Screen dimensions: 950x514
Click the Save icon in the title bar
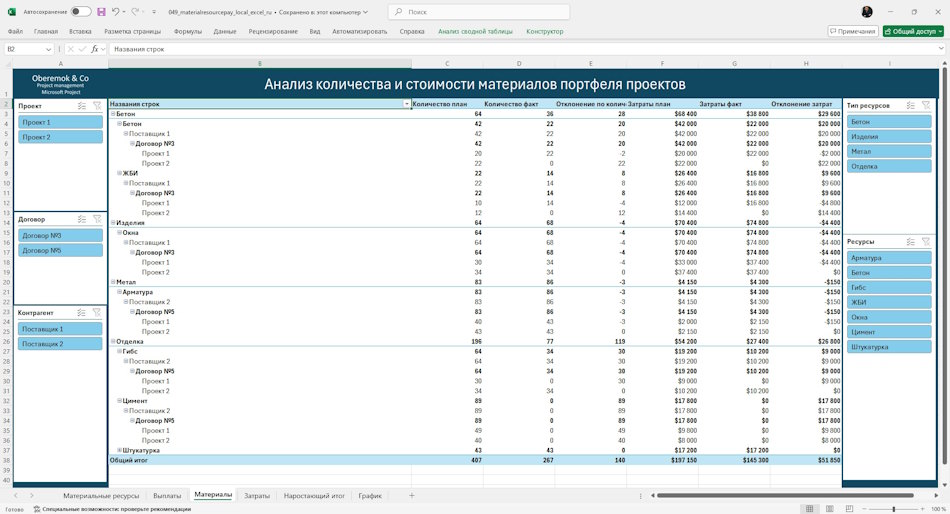tap(101, 12)
